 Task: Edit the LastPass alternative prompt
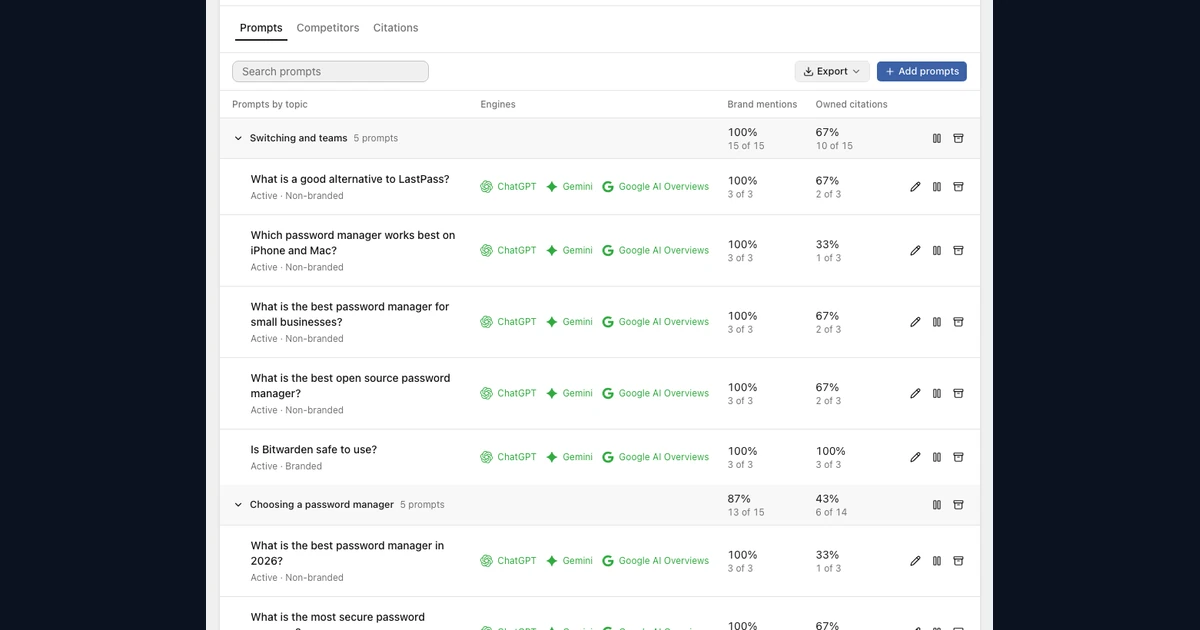pyautogui.click(x=915, y=187)
